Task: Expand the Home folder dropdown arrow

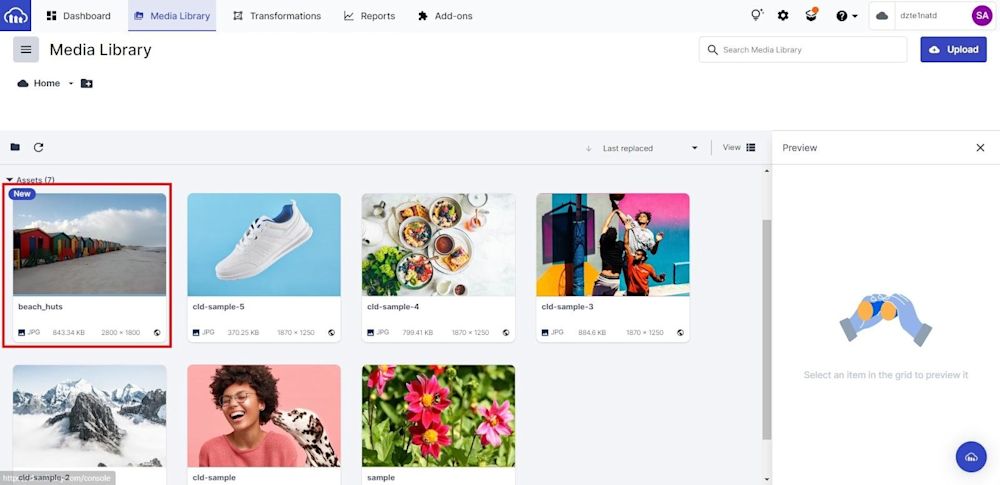Action: tap(71, 84)
